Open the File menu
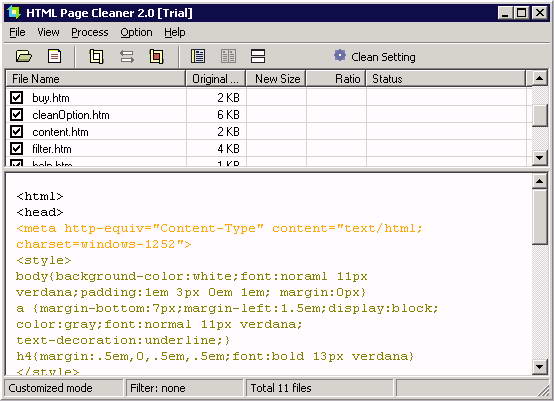Screen dimensions: 554x401 coord(17,33)
